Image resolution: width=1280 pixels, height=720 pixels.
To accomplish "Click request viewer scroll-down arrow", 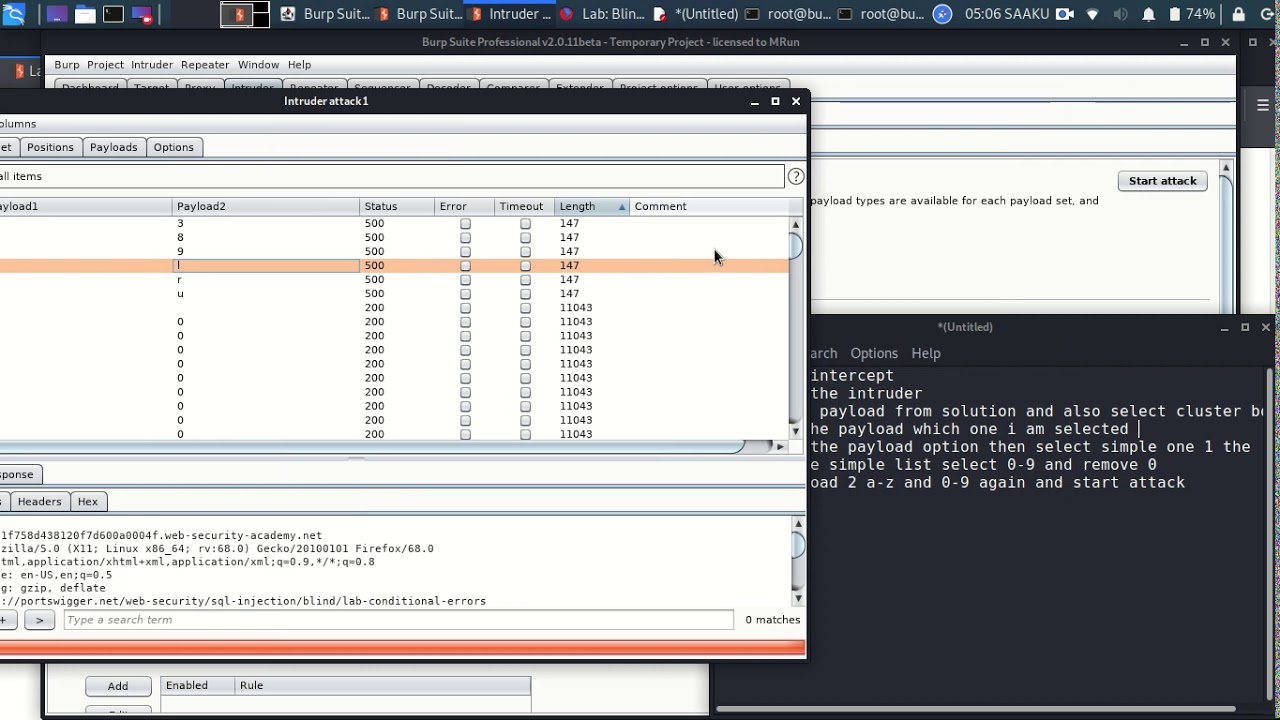I will tap(798, 598).
